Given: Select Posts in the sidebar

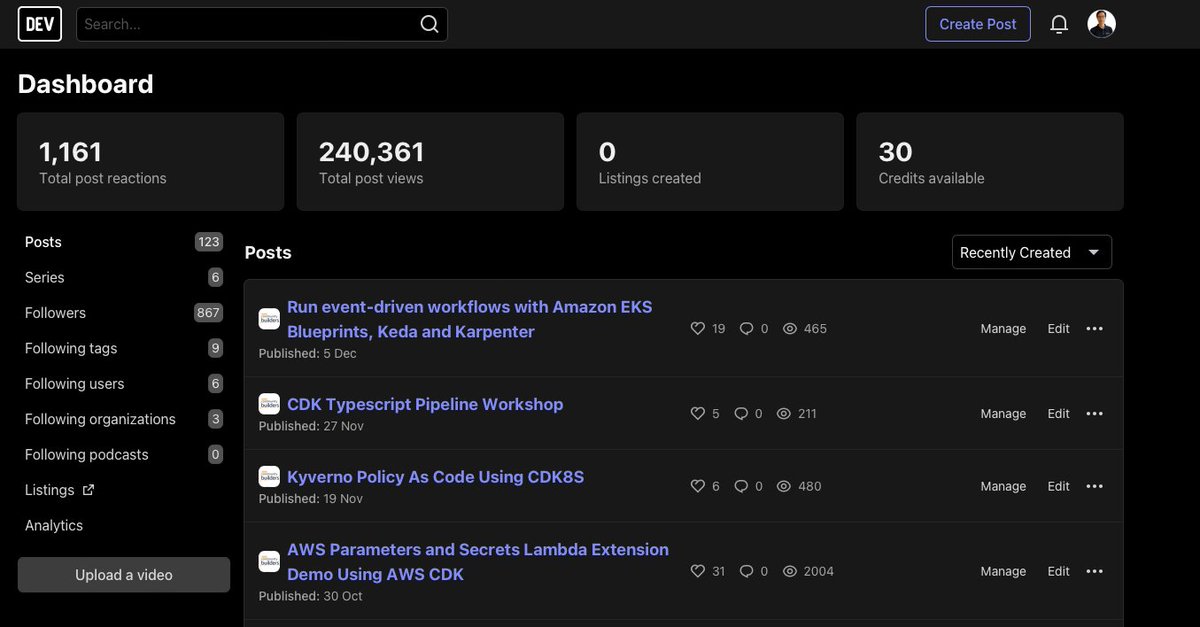Looking at the screenshot, I should click(124, 242).
